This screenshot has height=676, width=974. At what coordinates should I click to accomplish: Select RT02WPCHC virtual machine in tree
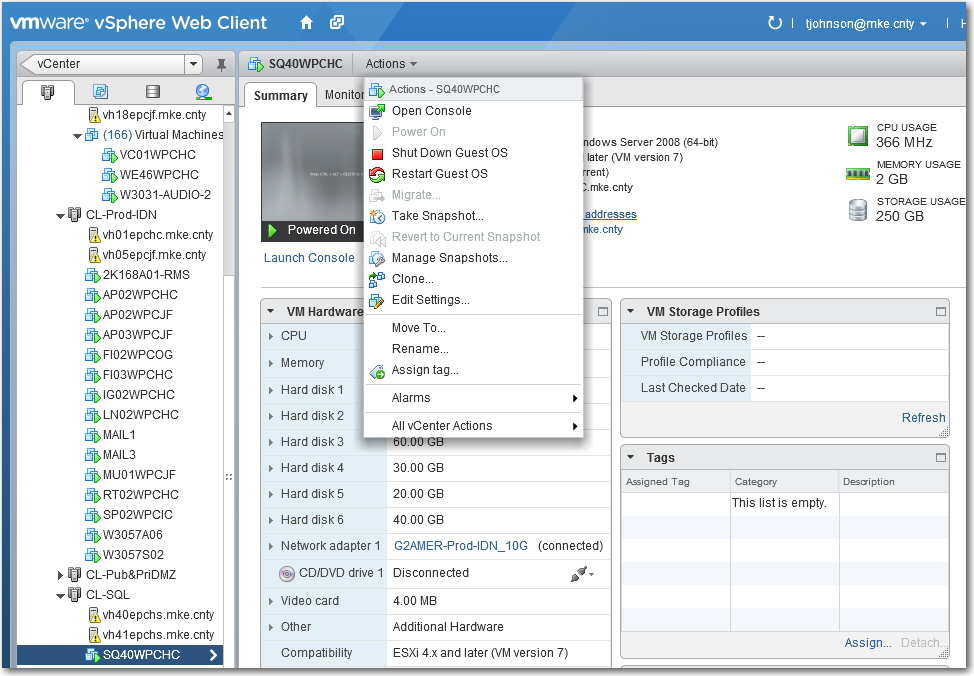click(x=140, y=495)
